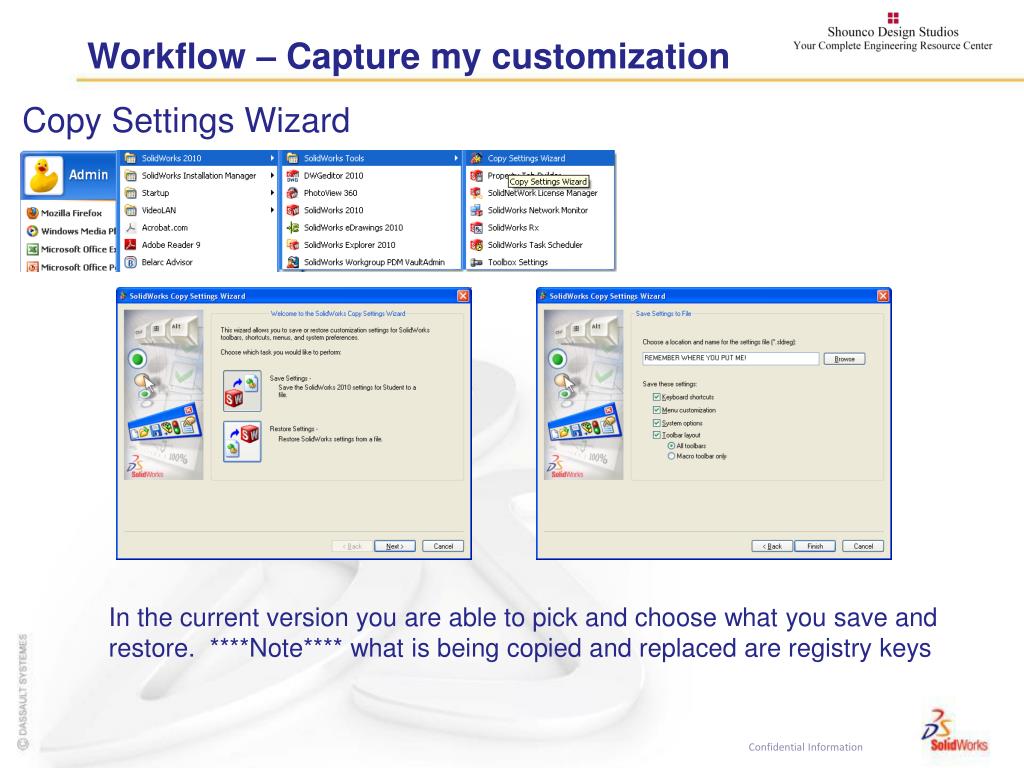This screenshot has width=1024, height=768.
Task: Click the Startup folder icon
Action: pyautogui.click(x=131, y=193)
